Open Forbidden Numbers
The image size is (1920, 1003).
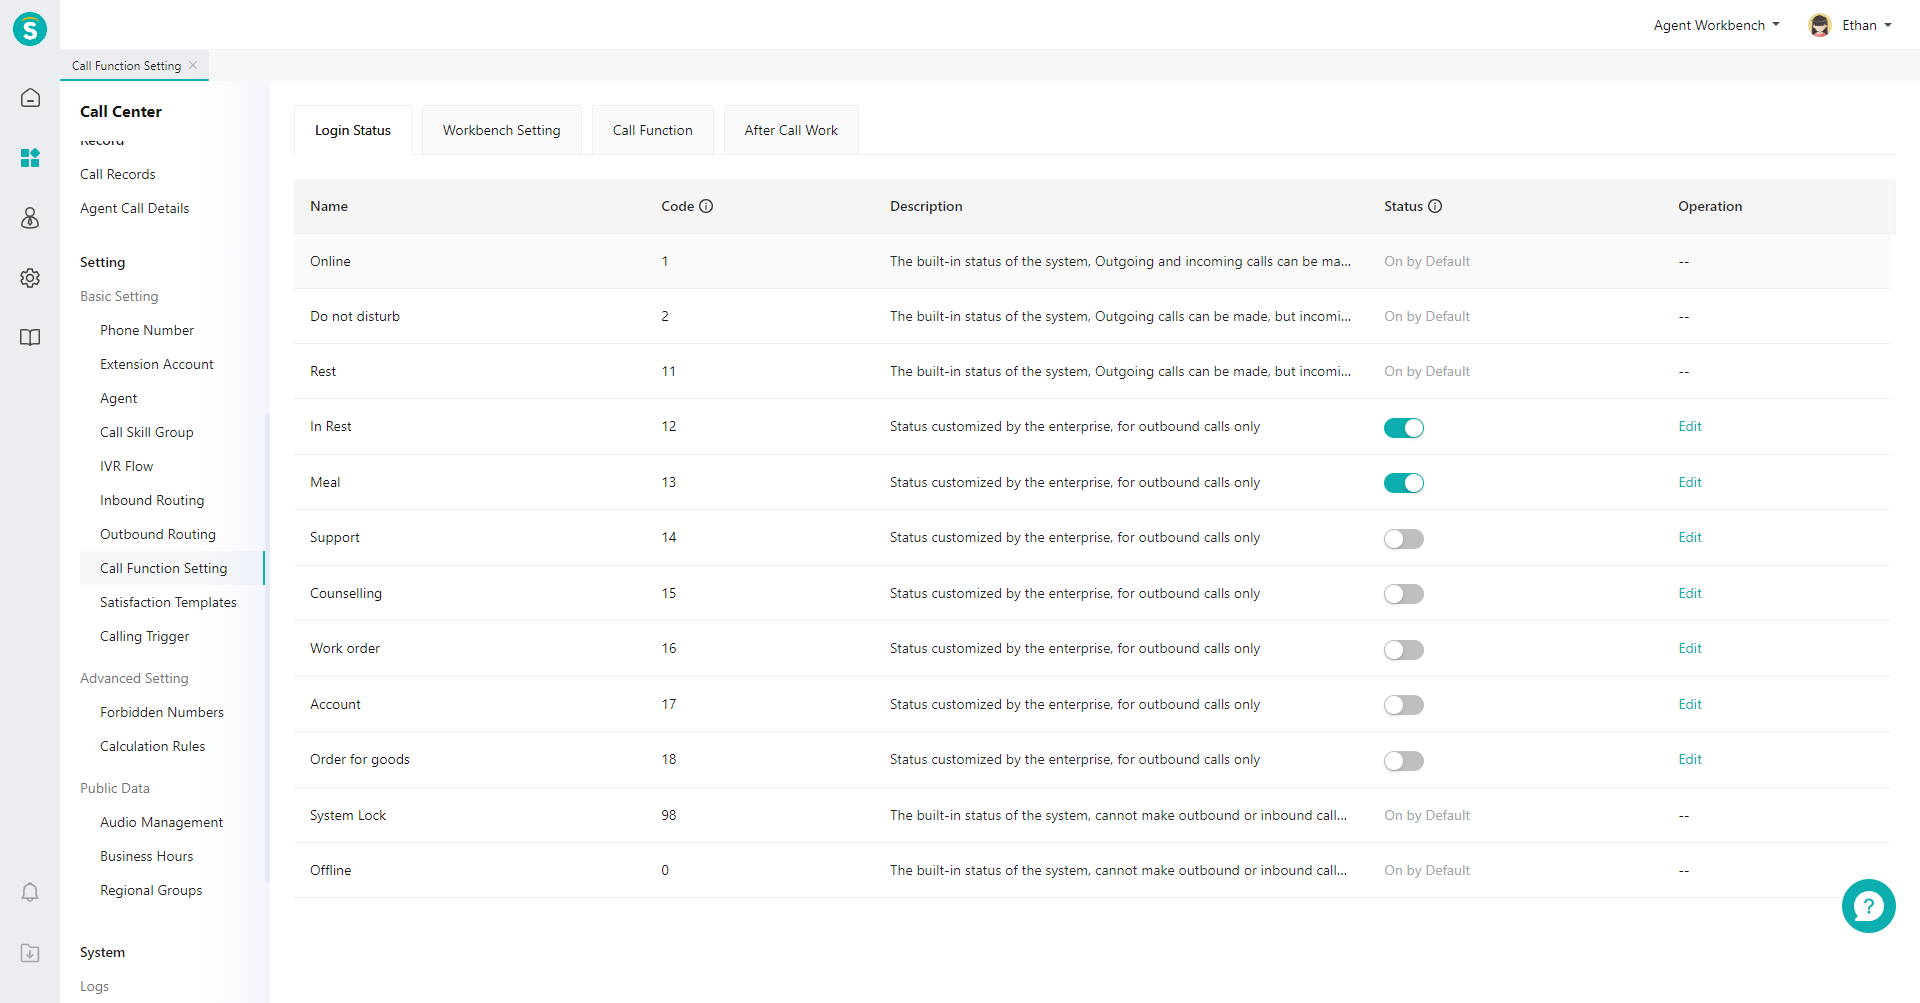162,712
